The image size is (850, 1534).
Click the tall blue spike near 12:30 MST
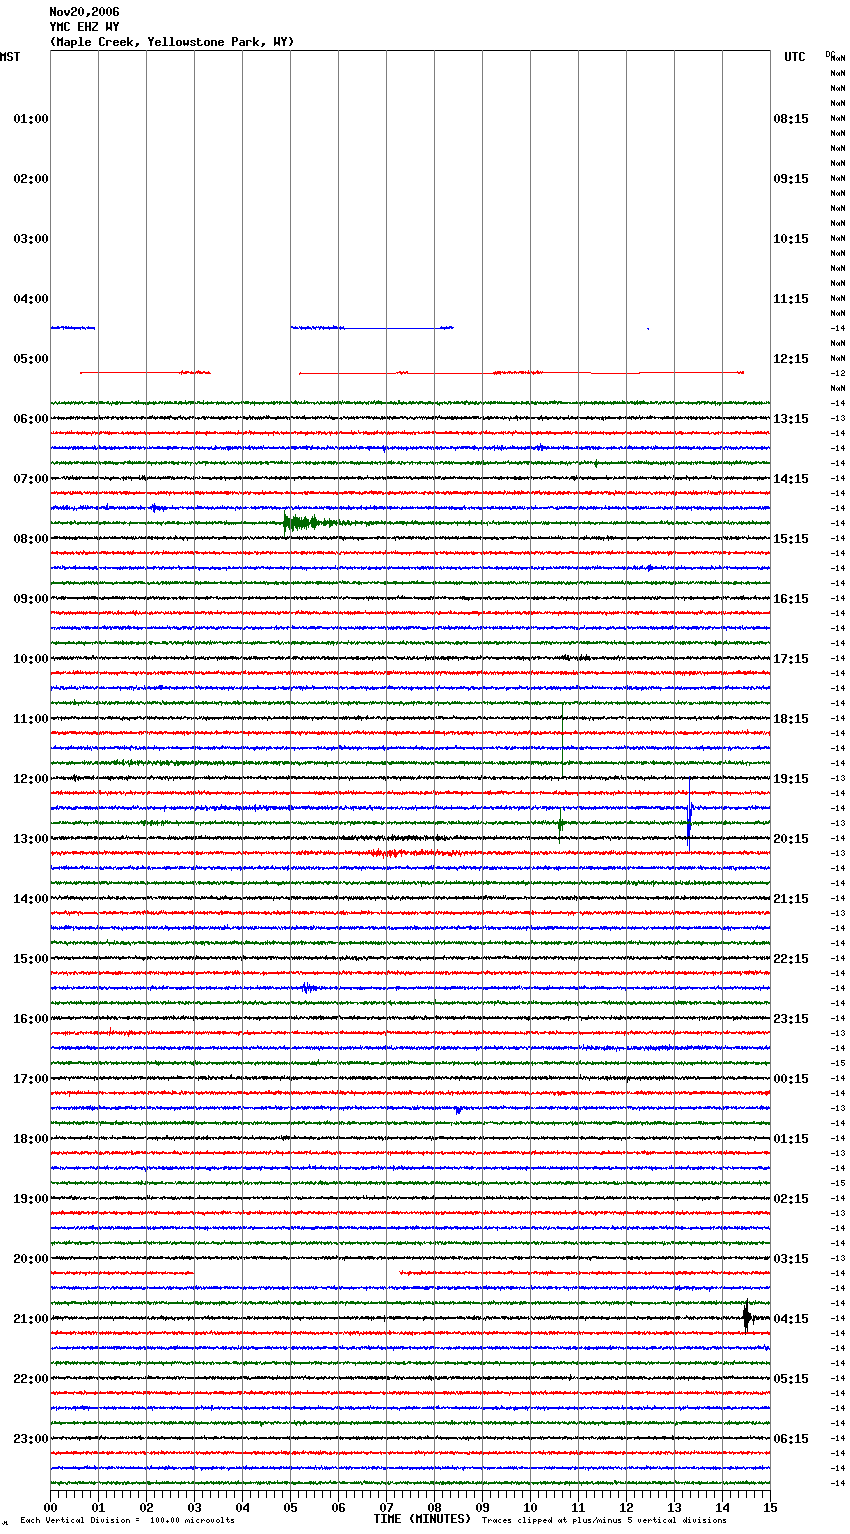pos(689,813)
